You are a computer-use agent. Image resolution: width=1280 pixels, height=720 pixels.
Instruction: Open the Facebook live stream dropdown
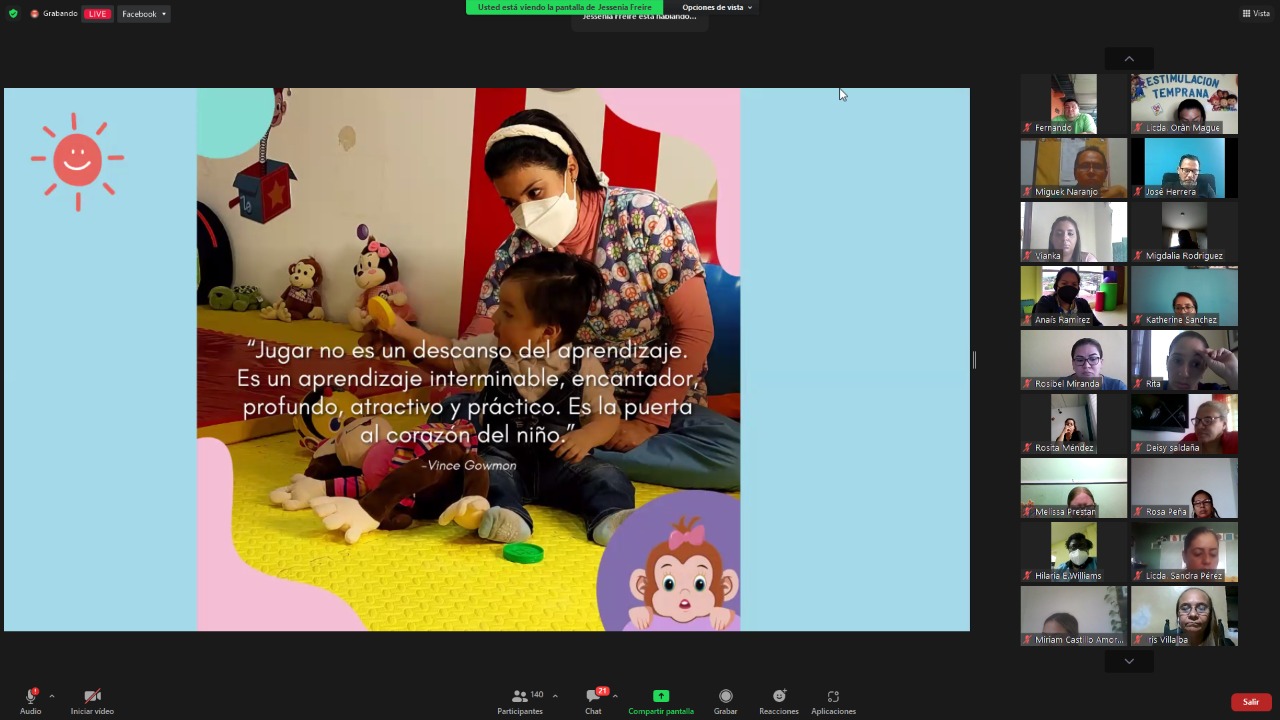[x=144, y=14]
